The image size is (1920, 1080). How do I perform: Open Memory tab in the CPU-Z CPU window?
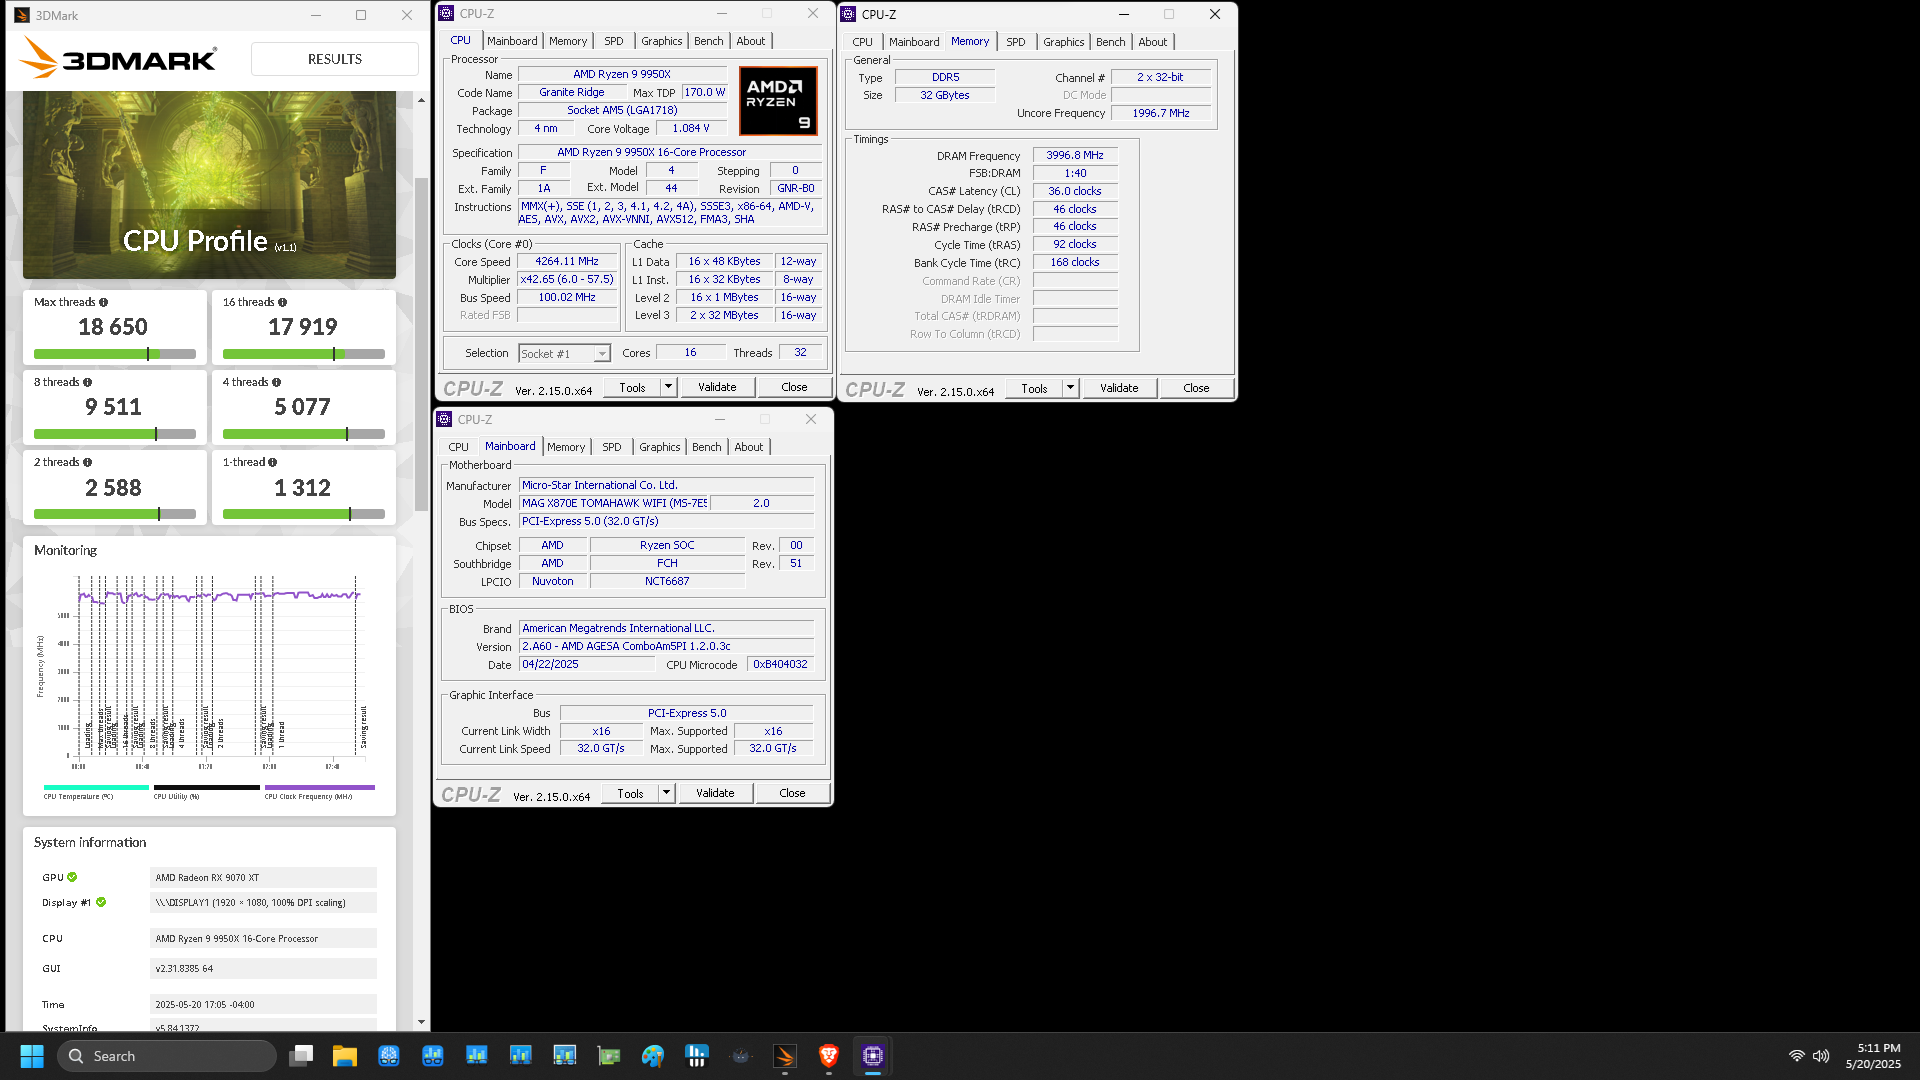tap(568, 41)
